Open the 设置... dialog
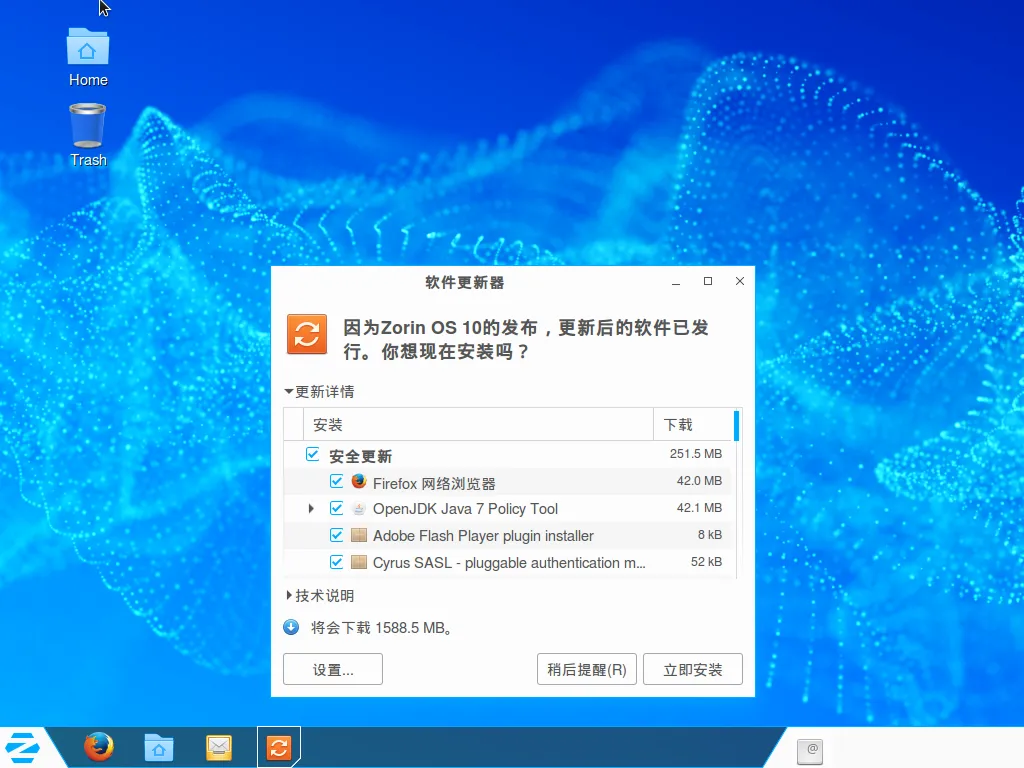 333,669
